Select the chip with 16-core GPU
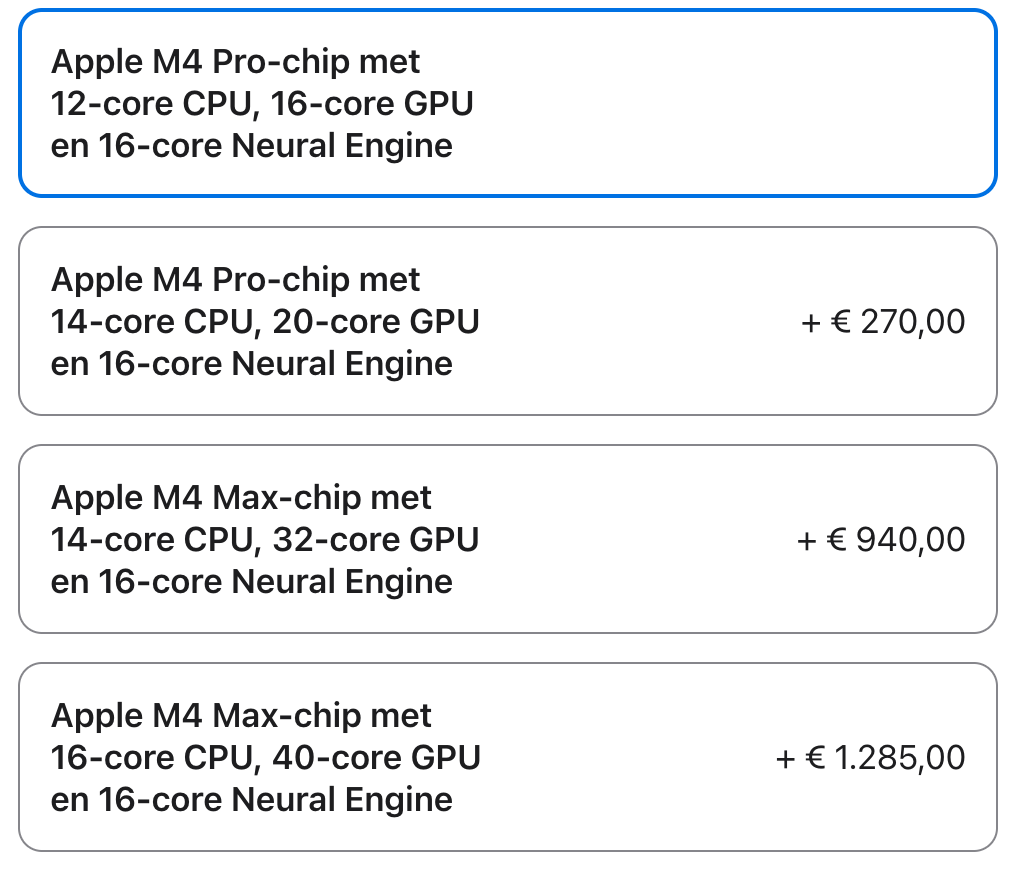Viewport: 1012px width, 872px height. click(x=508, y=103)
